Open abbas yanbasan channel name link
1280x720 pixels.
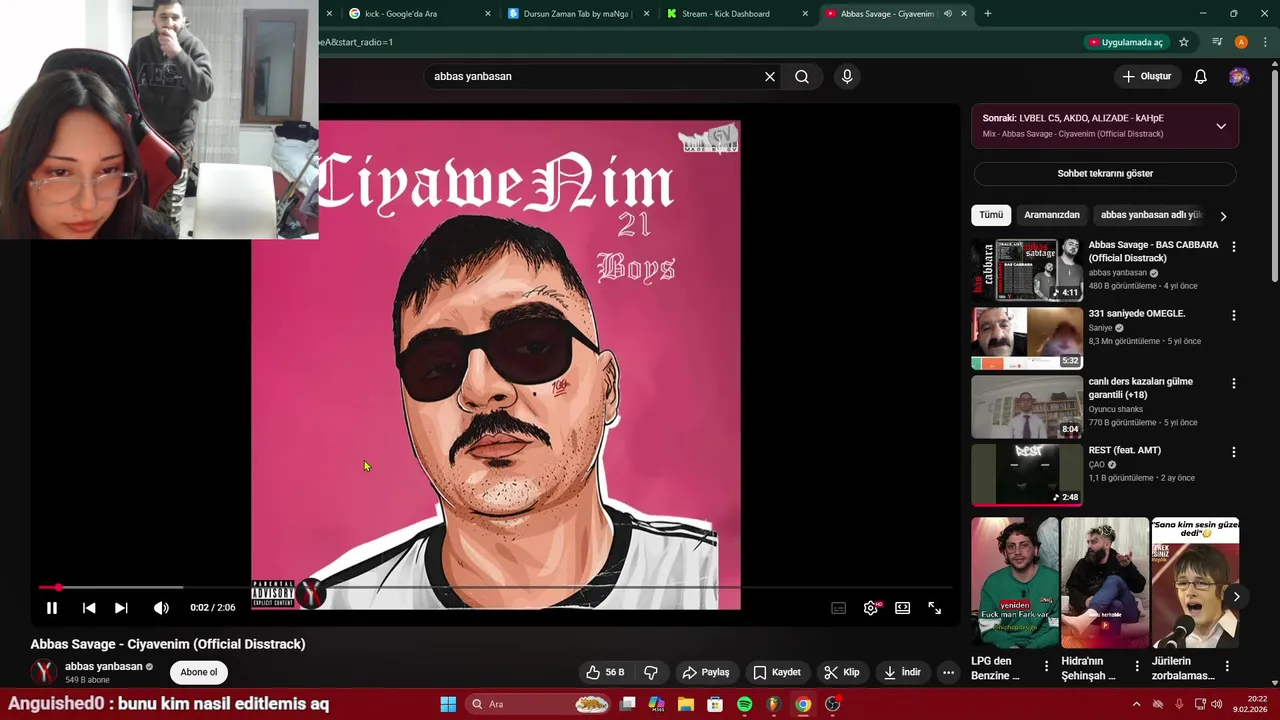(x=104, y=666)
